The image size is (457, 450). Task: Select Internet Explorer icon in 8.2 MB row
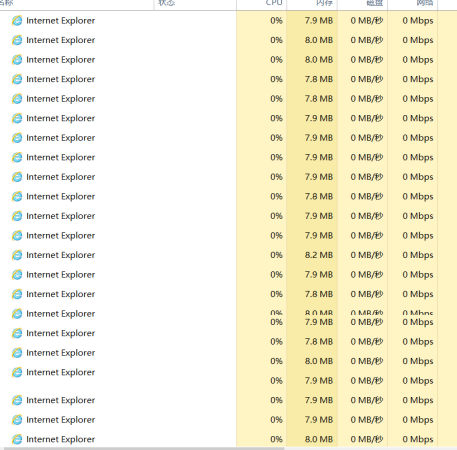[17, 255]
